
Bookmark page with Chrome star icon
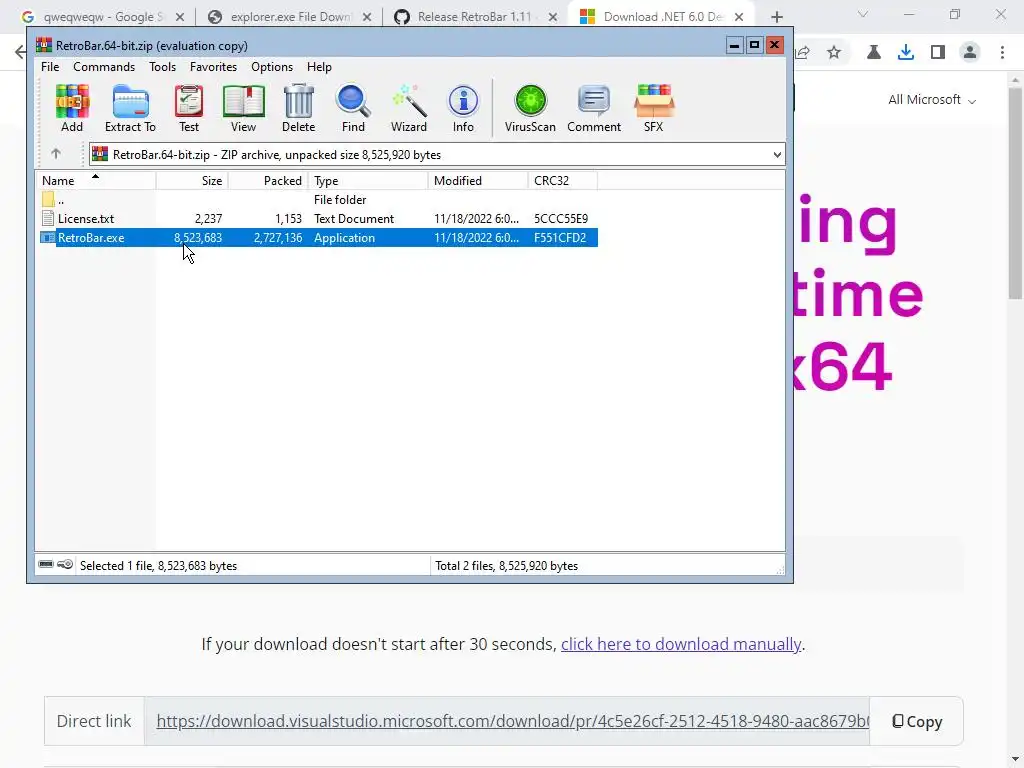[834, 52]
